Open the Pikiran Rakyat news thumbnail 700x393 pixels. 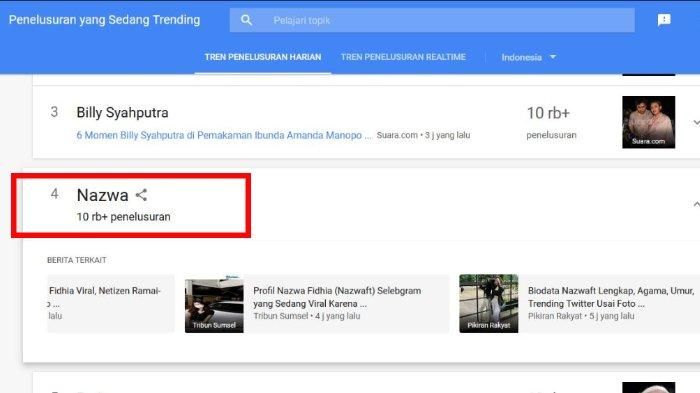[x=489, y=303]
